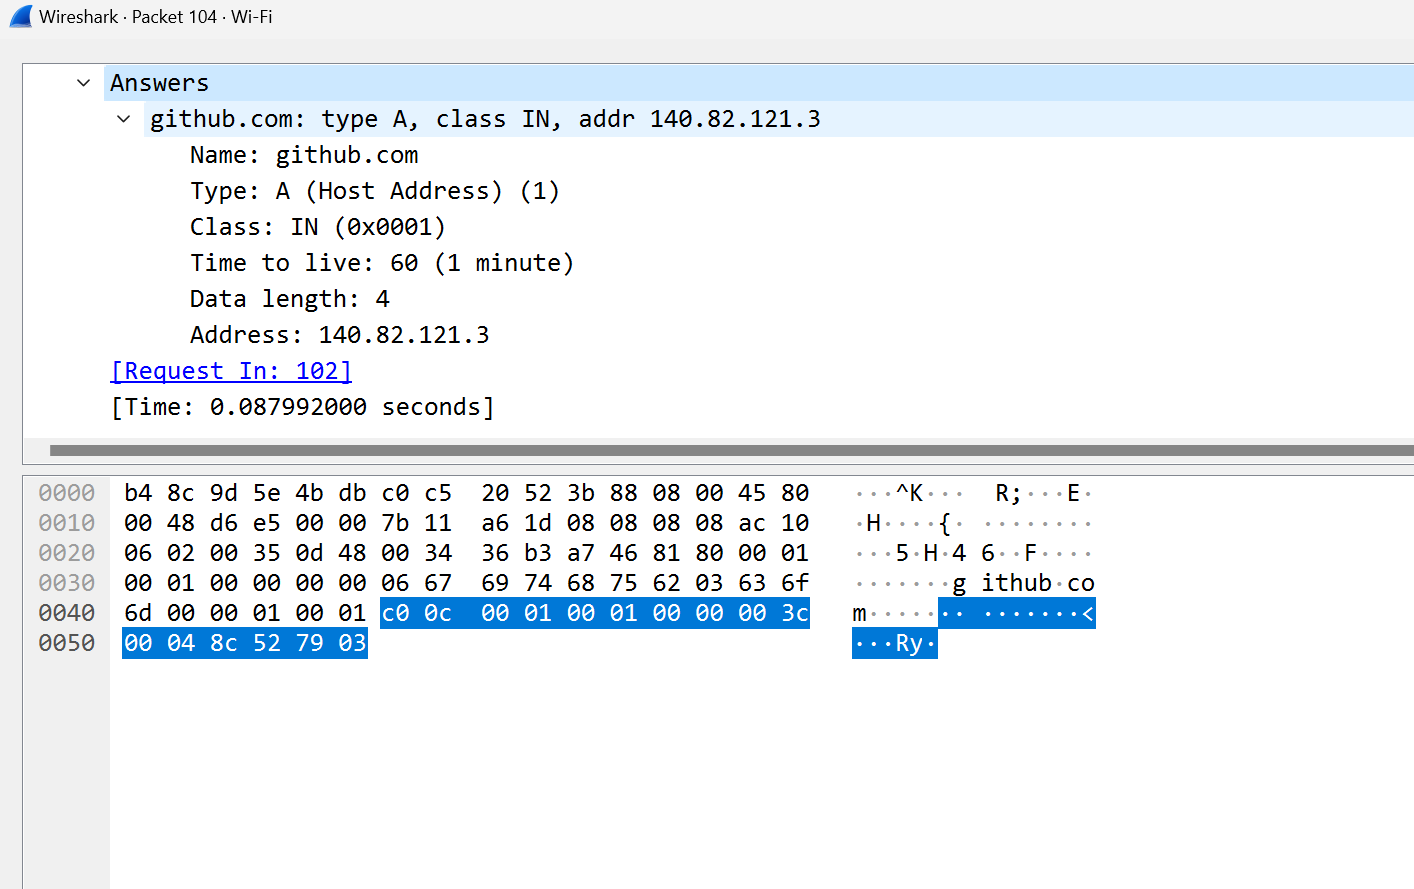The image size is (1414, 889).
Task: Click hex byte 67 in row 0030
Action: click(x=438, y=583)
